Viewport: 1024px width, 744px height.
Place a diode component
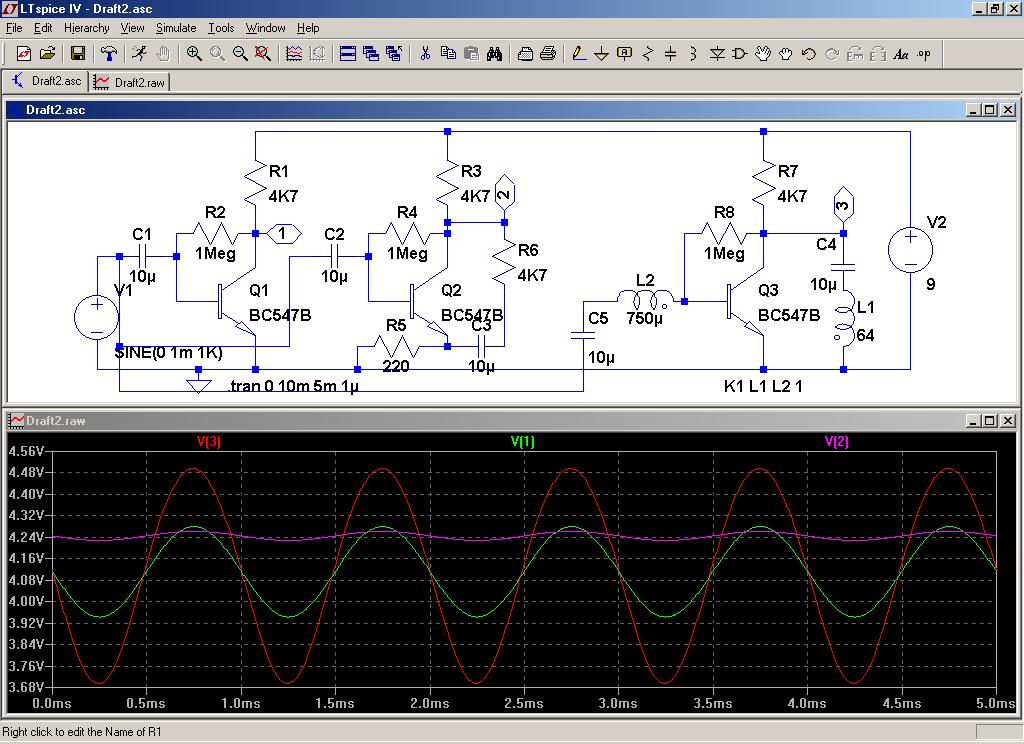point(717,54)
